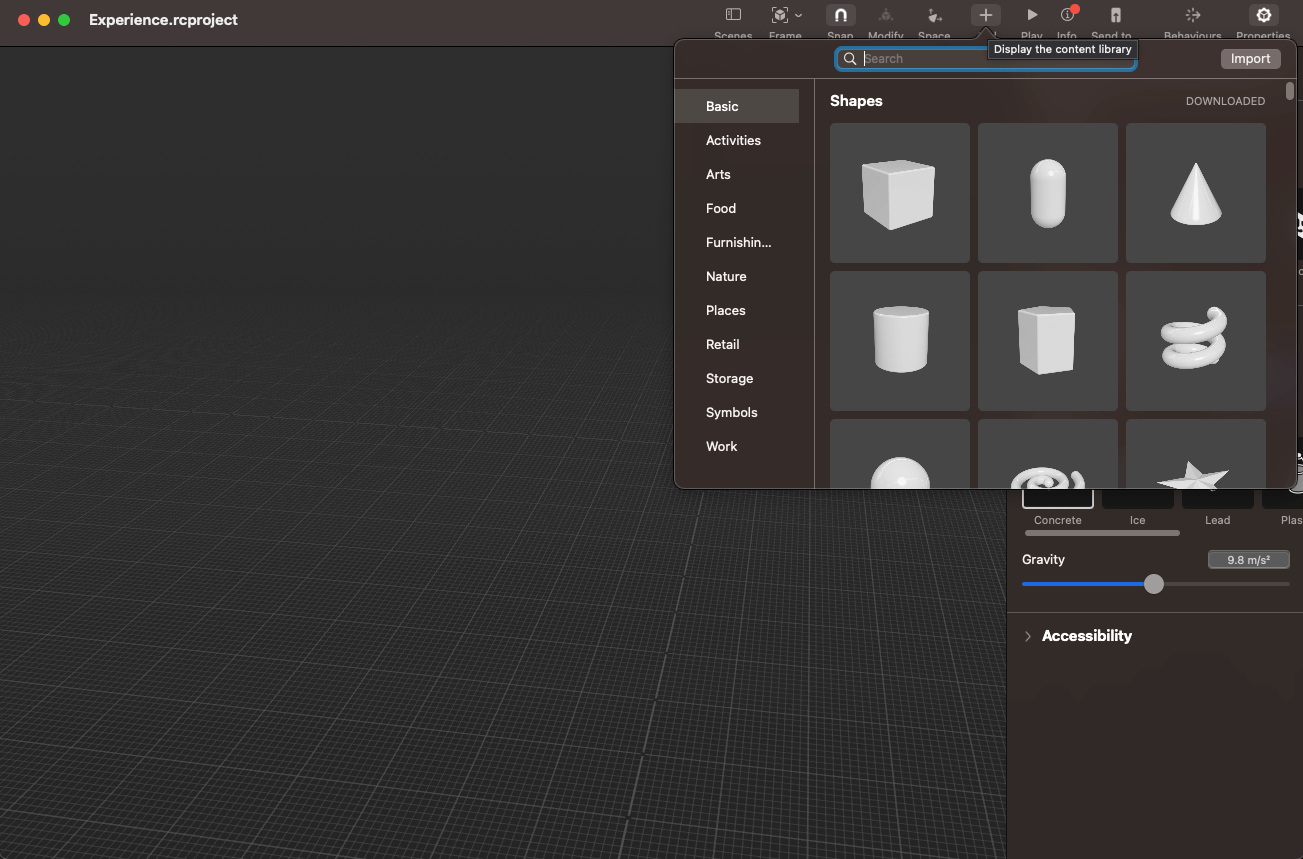Viewport: 1303px width, 859px height.
Task: Click the DOWNLOADED label
Action: point(1225,101)
